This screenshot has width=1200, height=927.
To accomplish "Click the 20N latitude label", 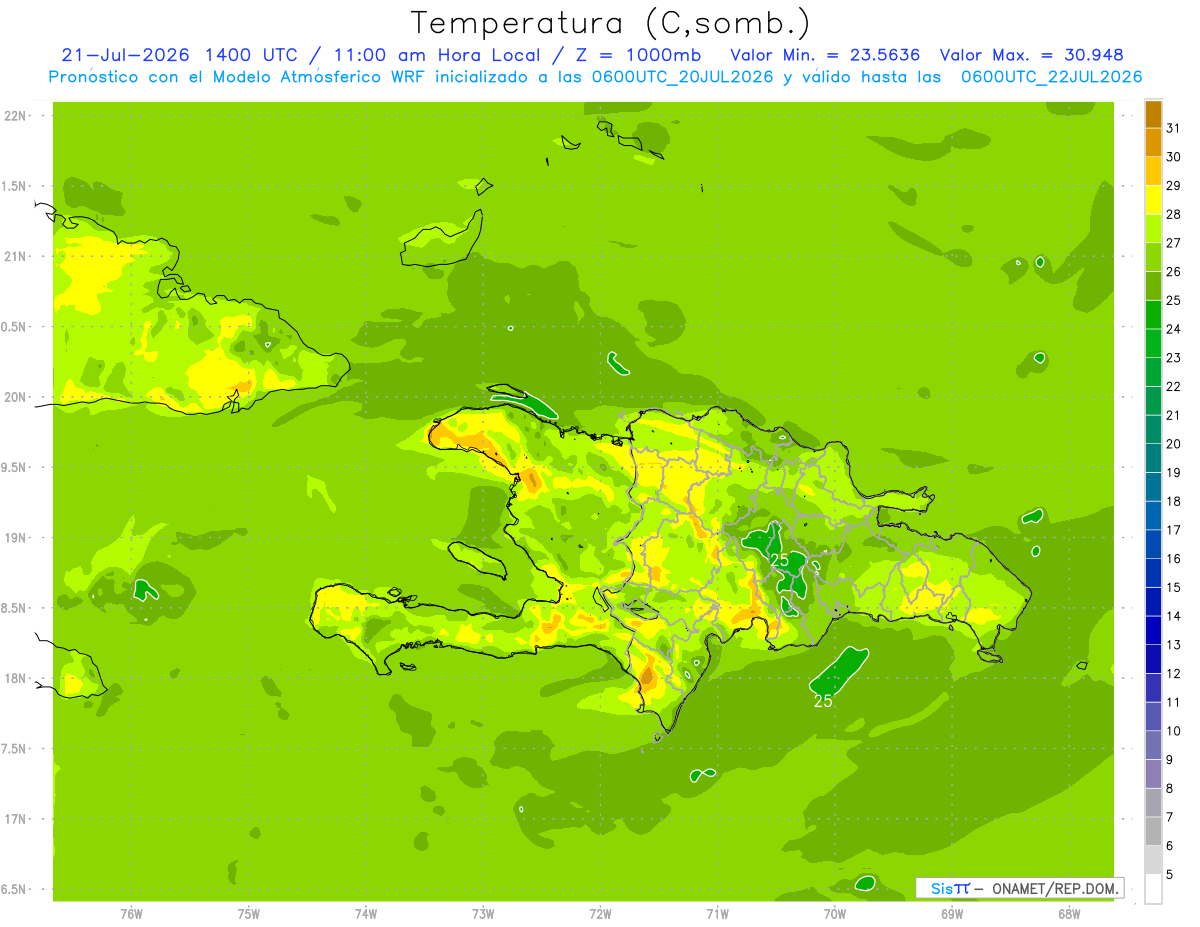I will [x=14, y=397].
